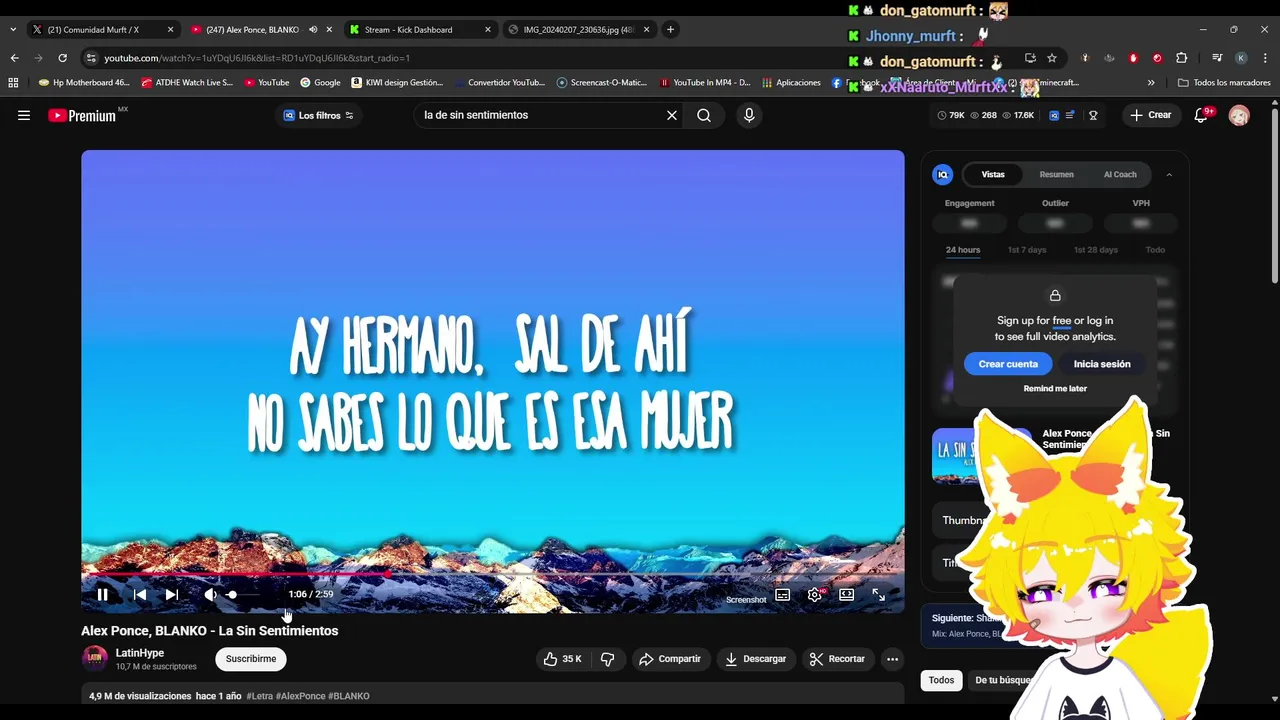Open YouTube notifications bell
The height and width of the screenshot is (720, 1280).
pos(1202,115)
